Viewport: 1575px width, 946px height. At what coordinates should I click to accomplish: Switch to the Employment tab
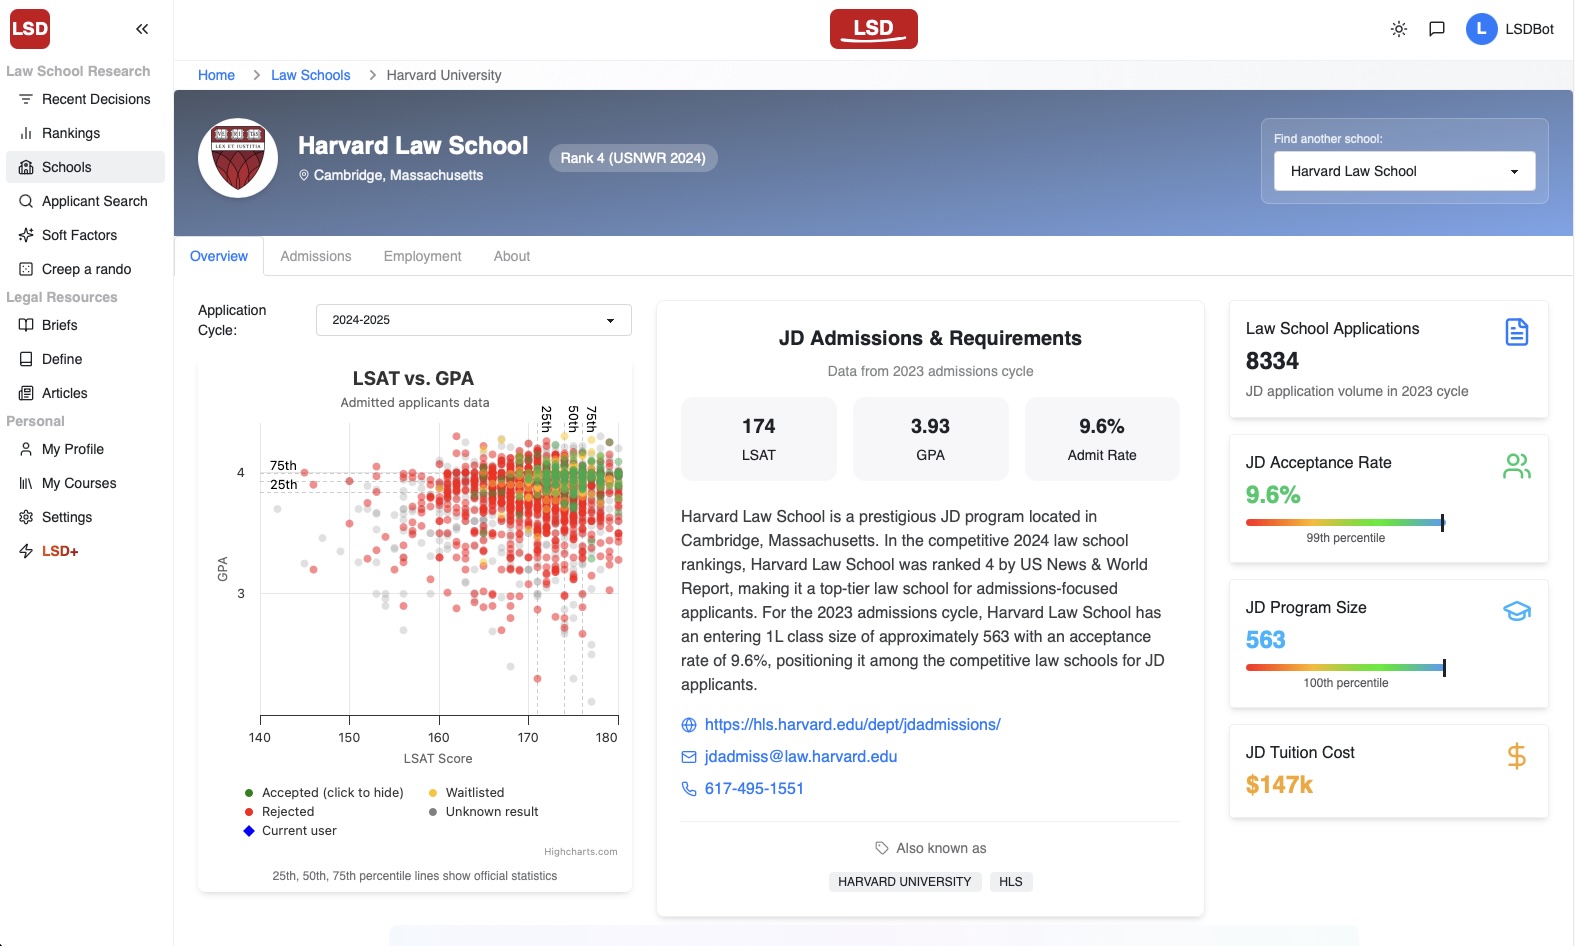422,256
